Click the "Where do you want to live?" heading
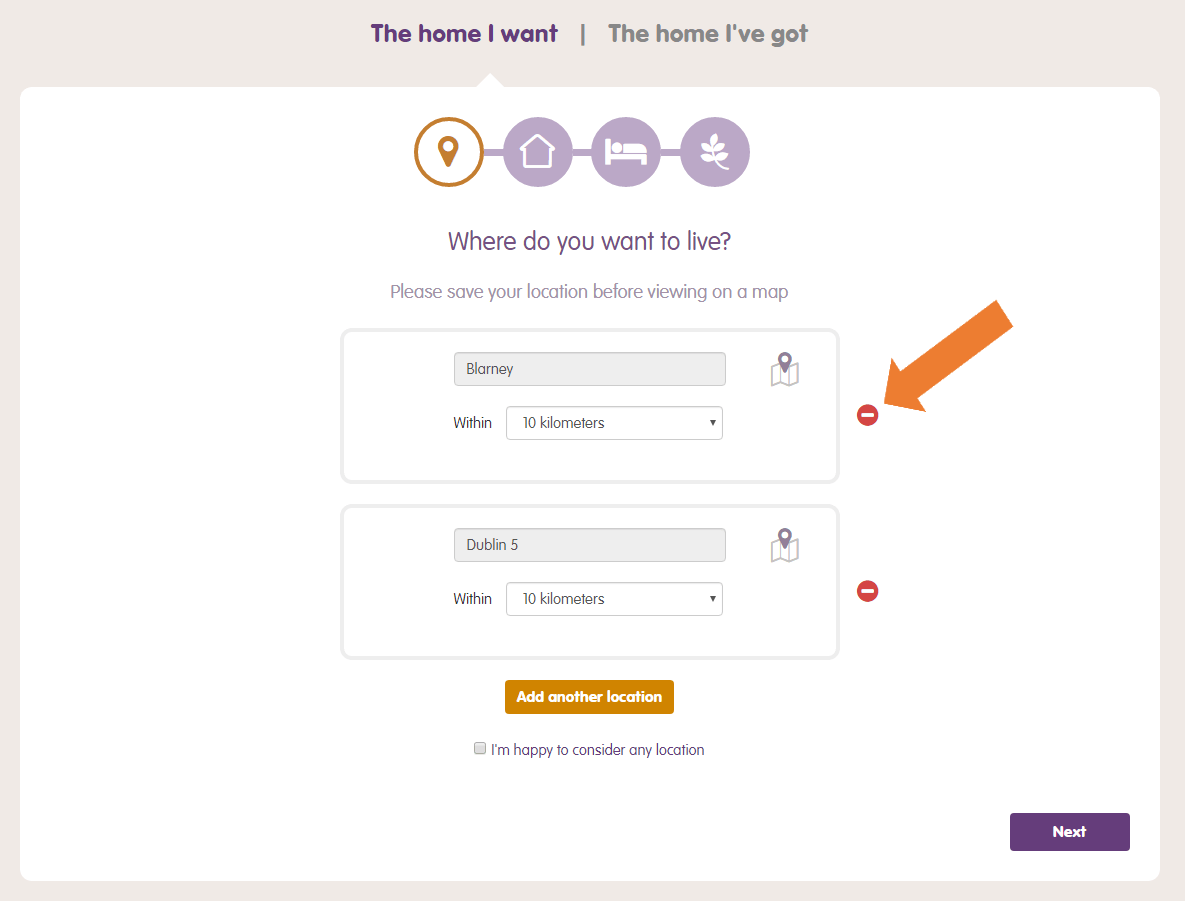The image size is (1185, 901). click(589, 241)
